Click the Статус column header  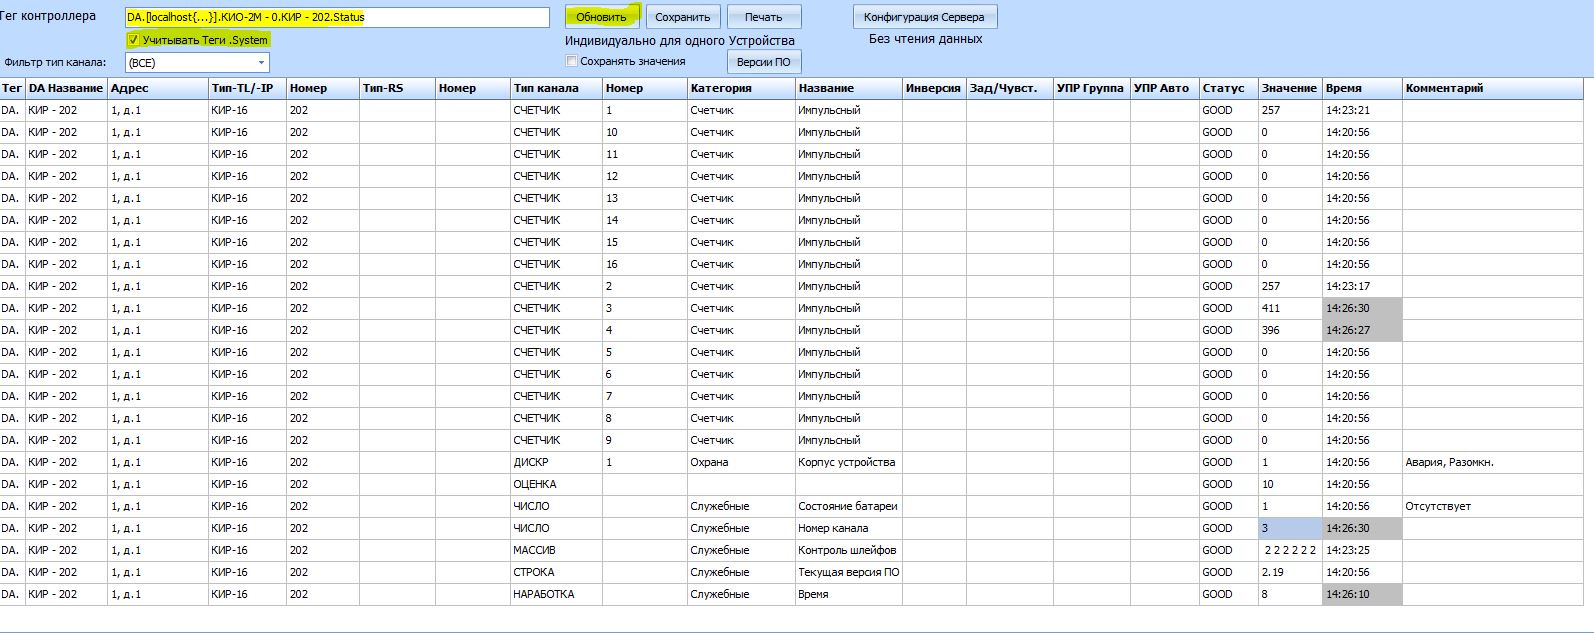pos(1223,88)
